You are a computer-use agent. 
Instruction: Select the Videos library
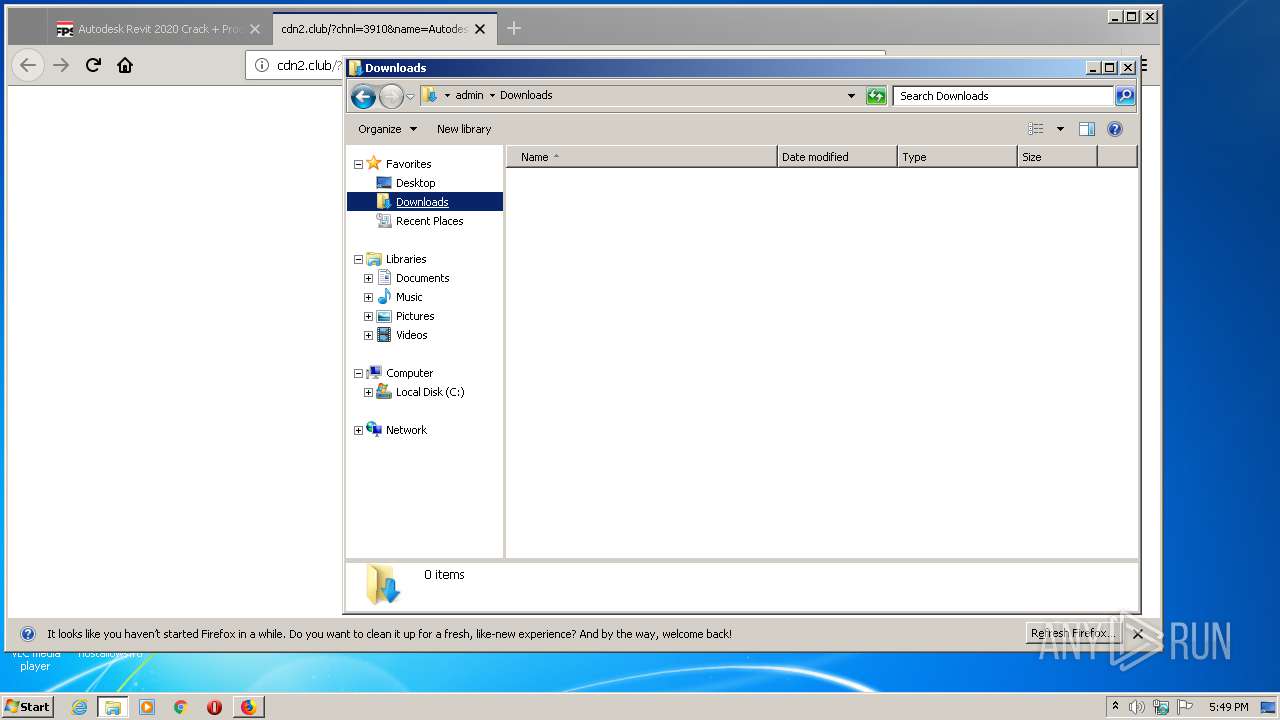coord(411,335)
